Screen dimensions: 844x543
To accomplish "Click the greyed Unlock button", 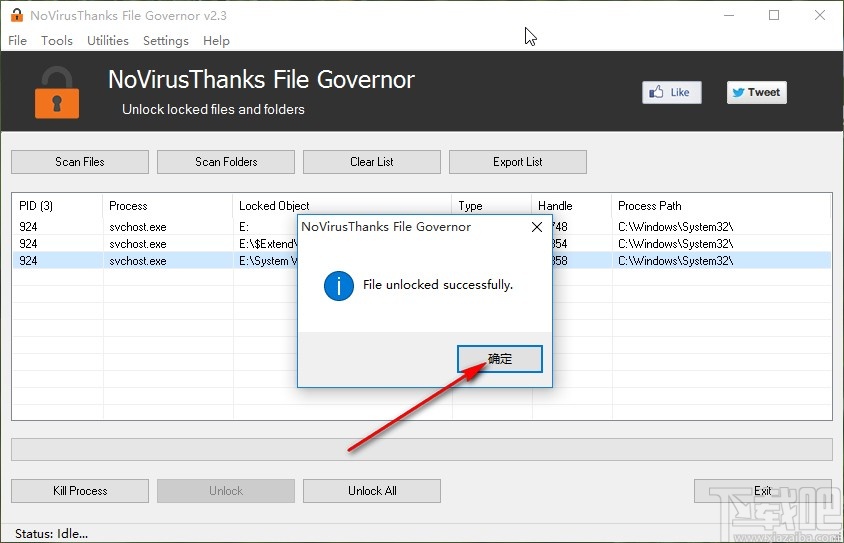I will (x=226, y=491).
